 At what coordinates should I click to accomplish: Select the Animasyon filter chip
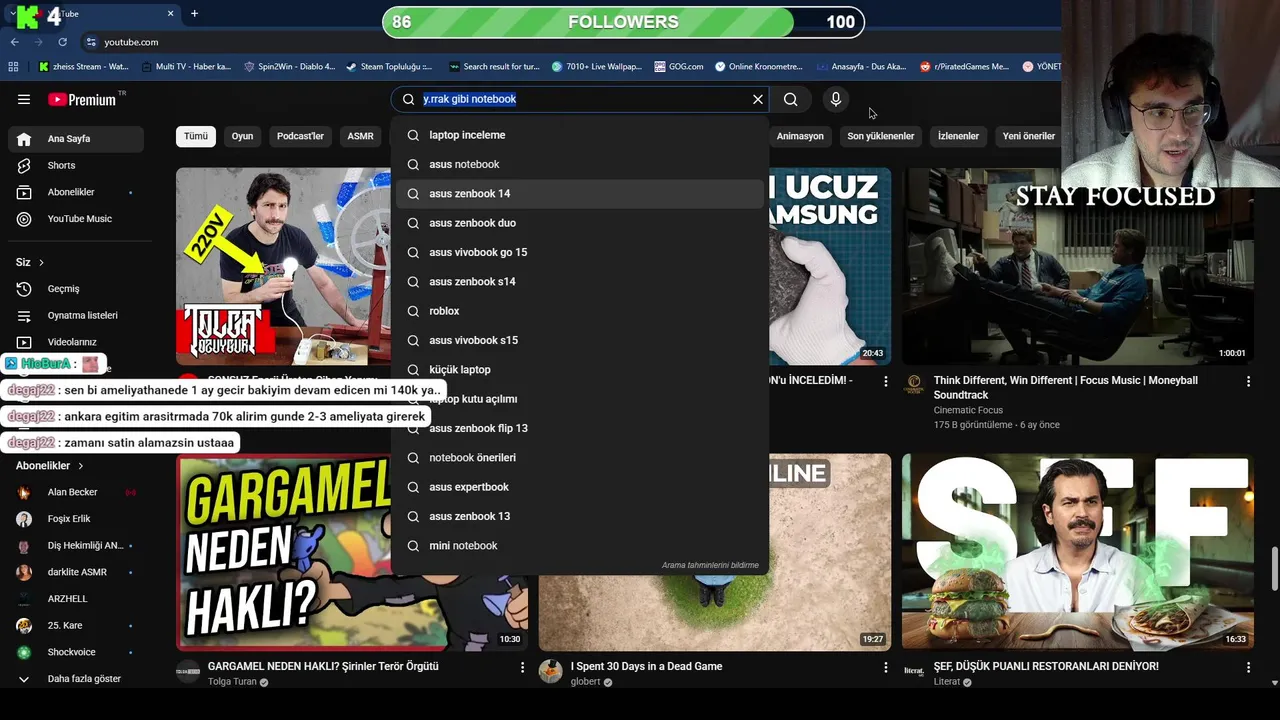800,136
